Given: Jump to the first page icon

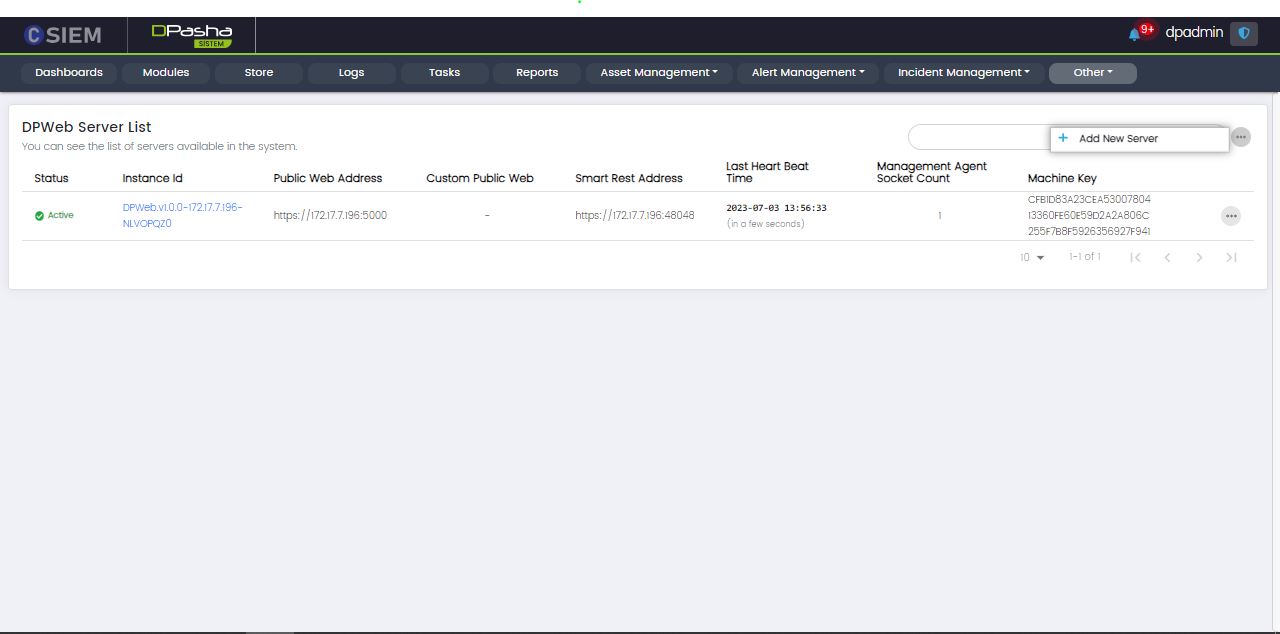Looking at the screenshot, I should point(1135,258).
